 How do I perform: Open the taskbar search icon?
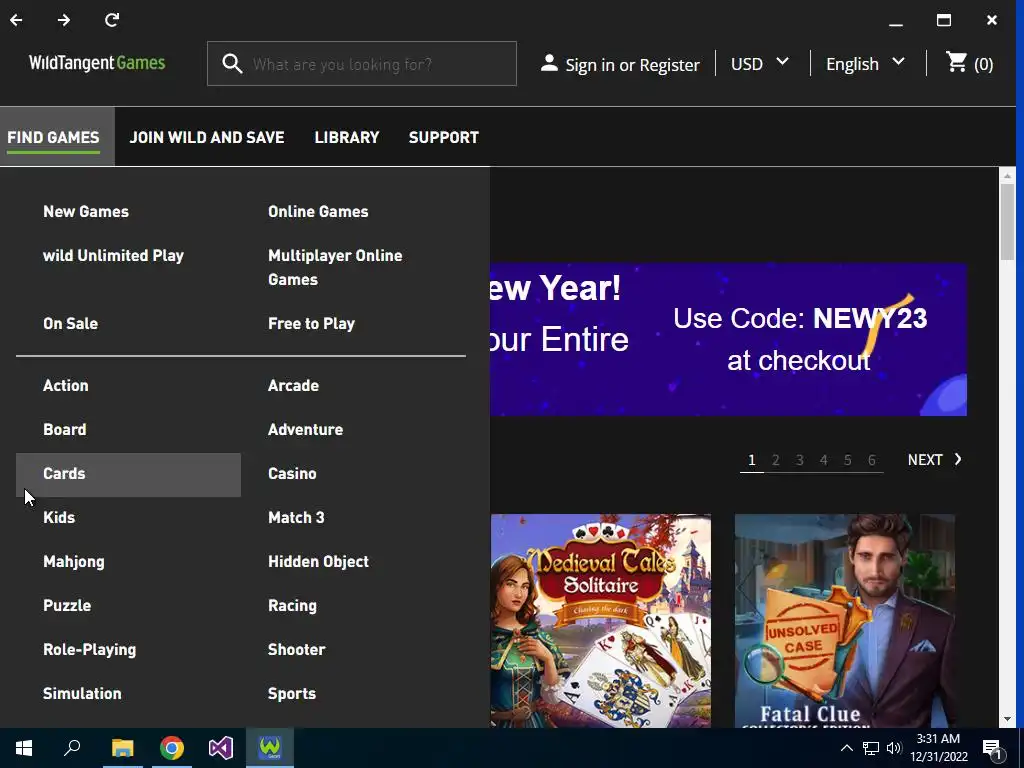point(72,748)
